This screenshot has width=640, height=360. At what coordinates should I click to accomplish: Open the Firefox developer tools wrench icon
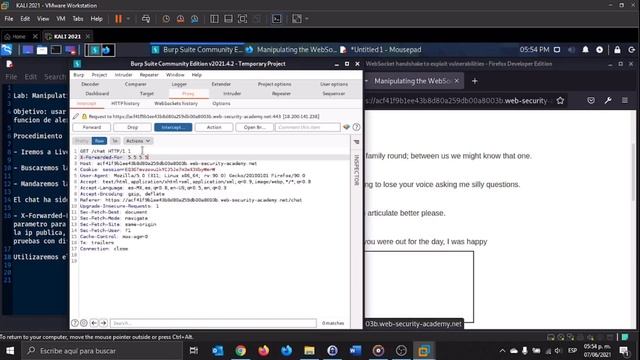click(608, 100)
